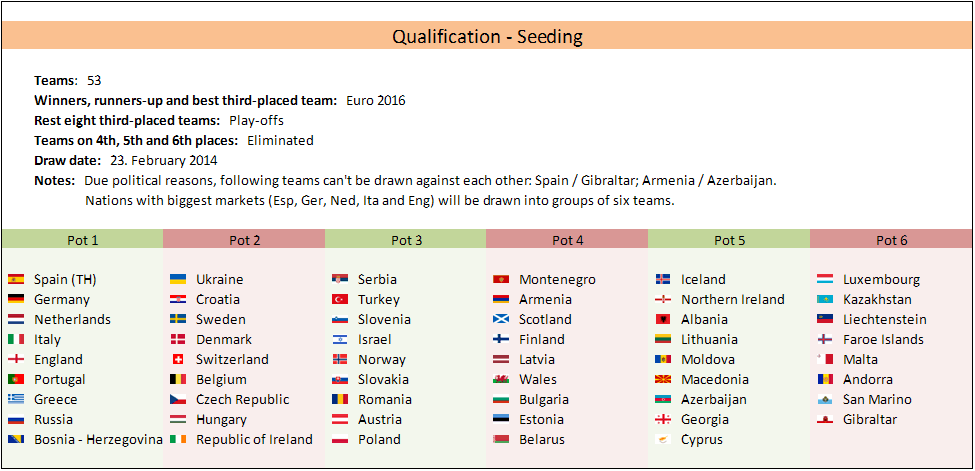Click the Spain flag icon
975x471 pixels.
pyautogui.click(x=15, y=280)
